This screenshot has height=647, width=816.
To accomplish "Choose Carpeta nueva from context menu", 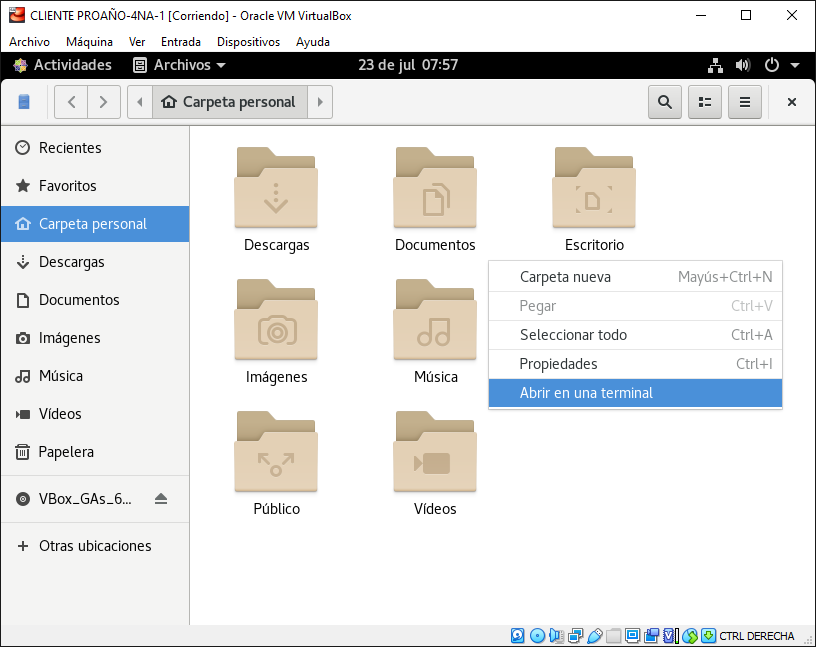I will [635, 277].
